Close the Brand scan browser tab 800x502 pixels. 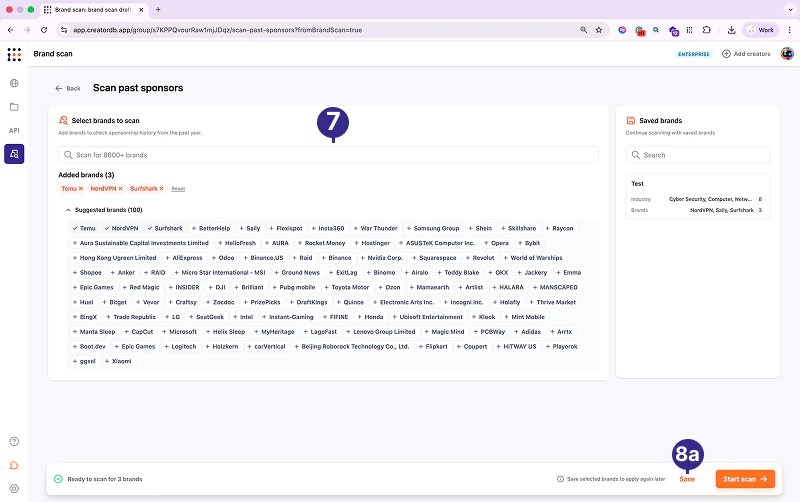141,10
